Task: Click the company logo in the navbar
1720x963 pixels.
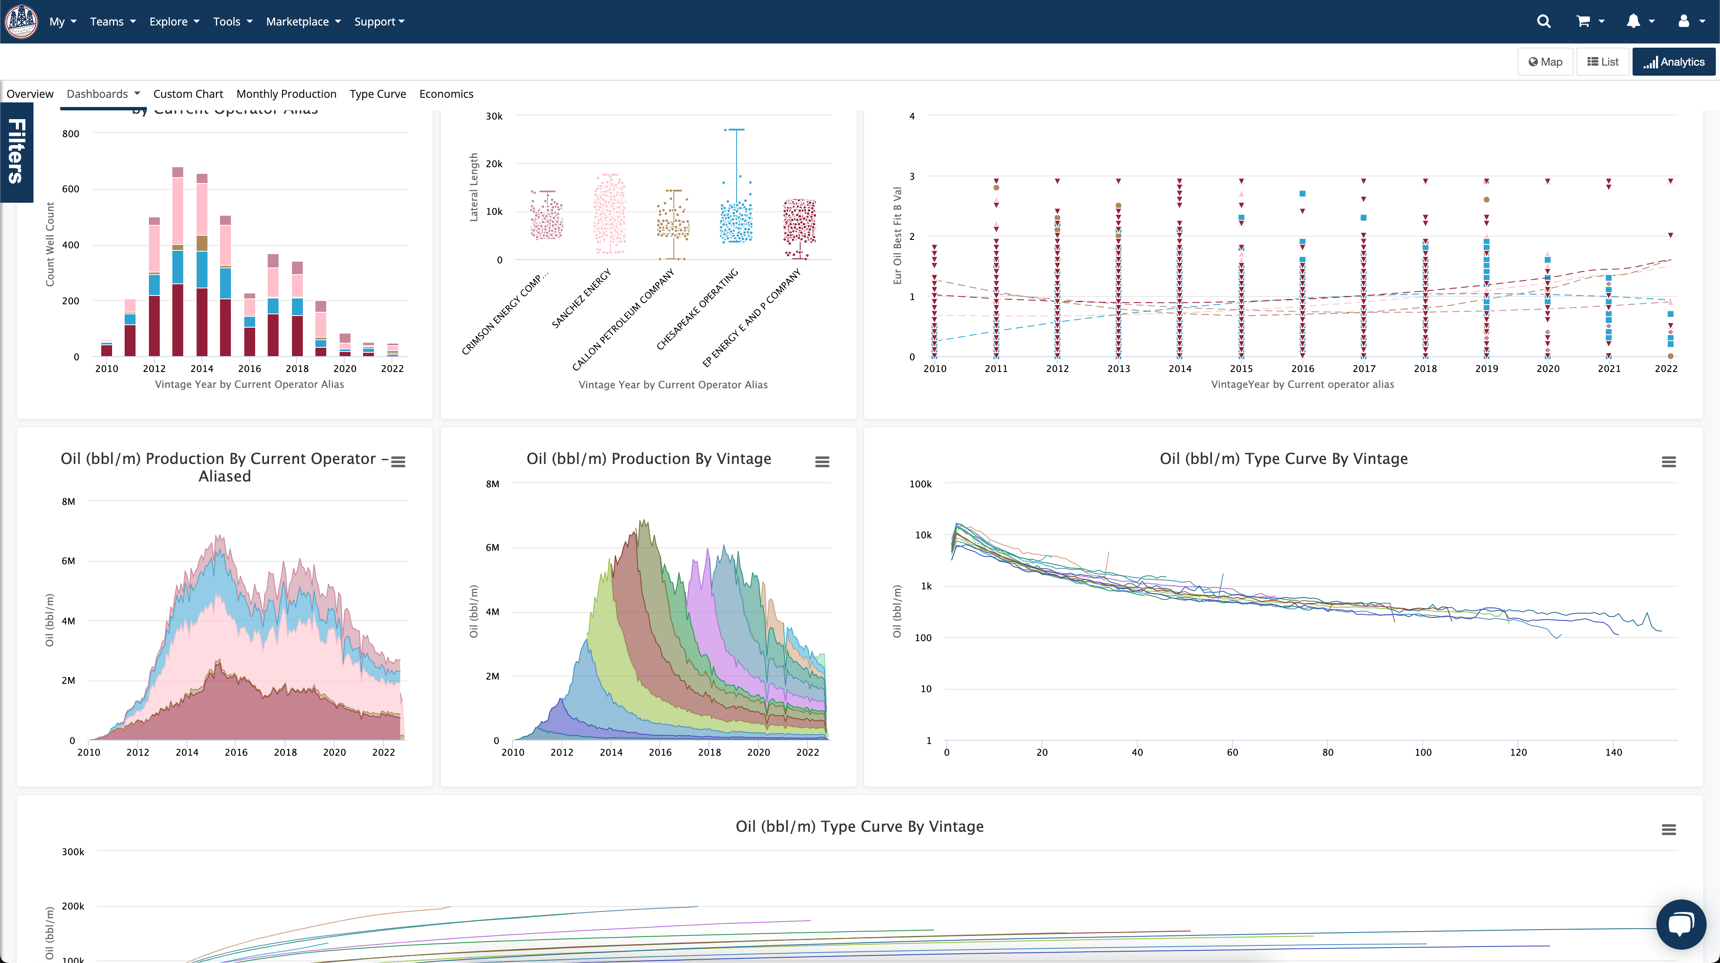Action: tap(21, 21)
